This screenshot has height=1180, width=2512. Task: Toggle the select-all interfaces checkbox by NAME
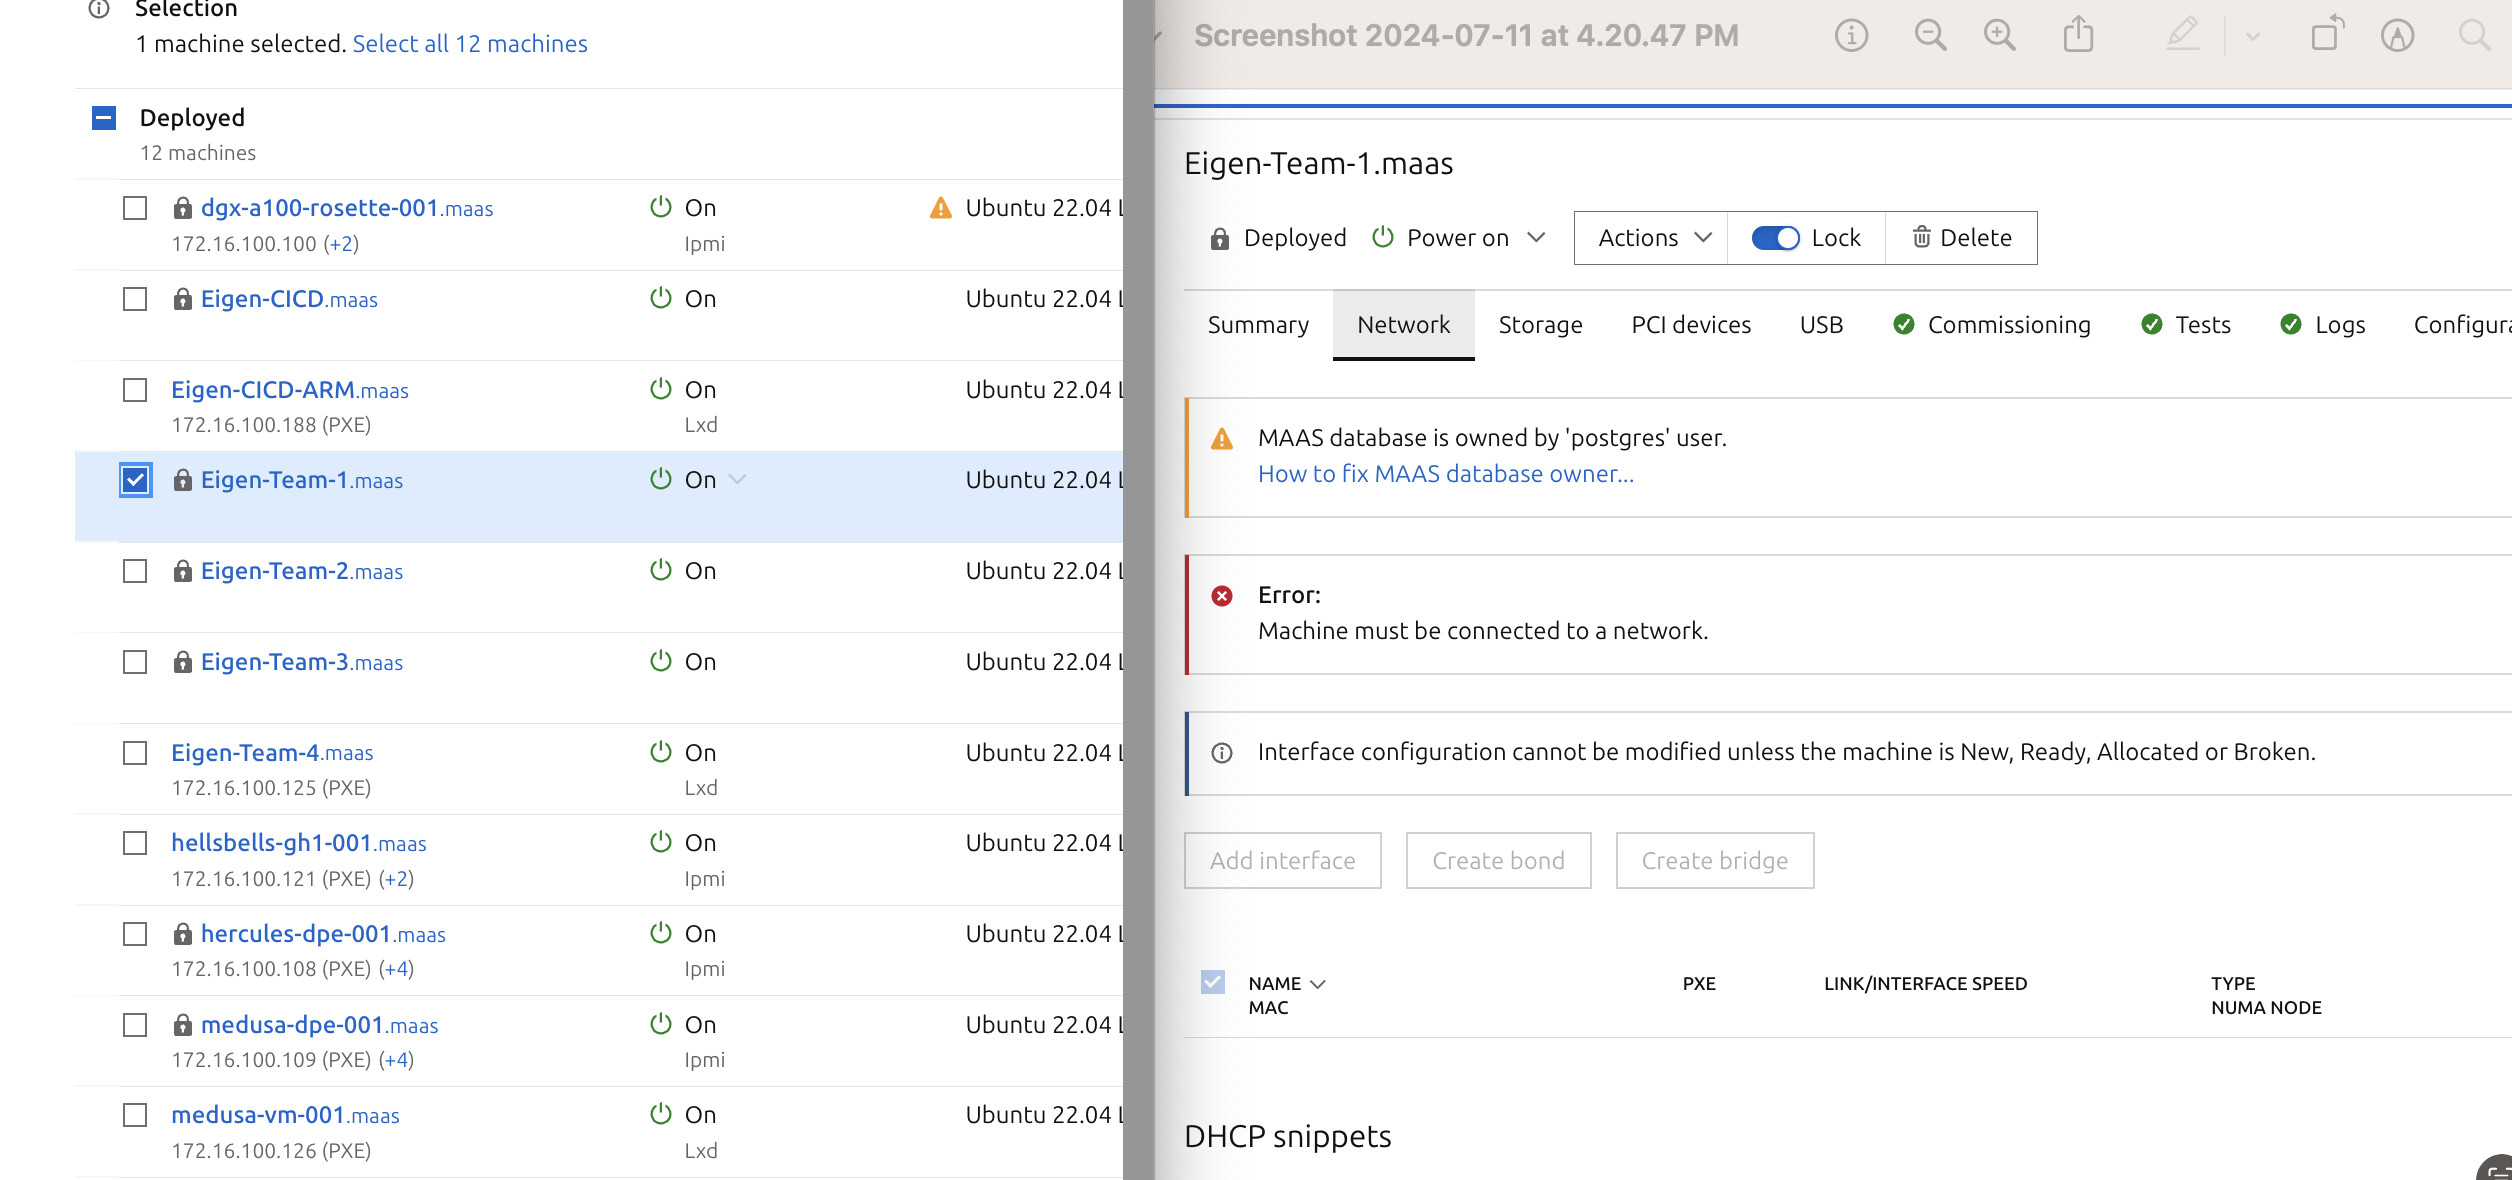pyautogui.click(x=1213, y=982)
